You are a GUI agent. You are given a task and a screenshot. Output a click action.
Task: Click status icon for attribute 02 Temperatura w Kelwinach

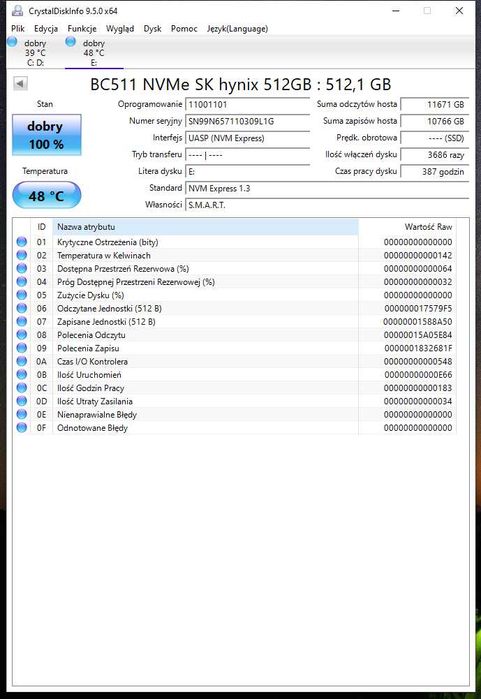21,255
